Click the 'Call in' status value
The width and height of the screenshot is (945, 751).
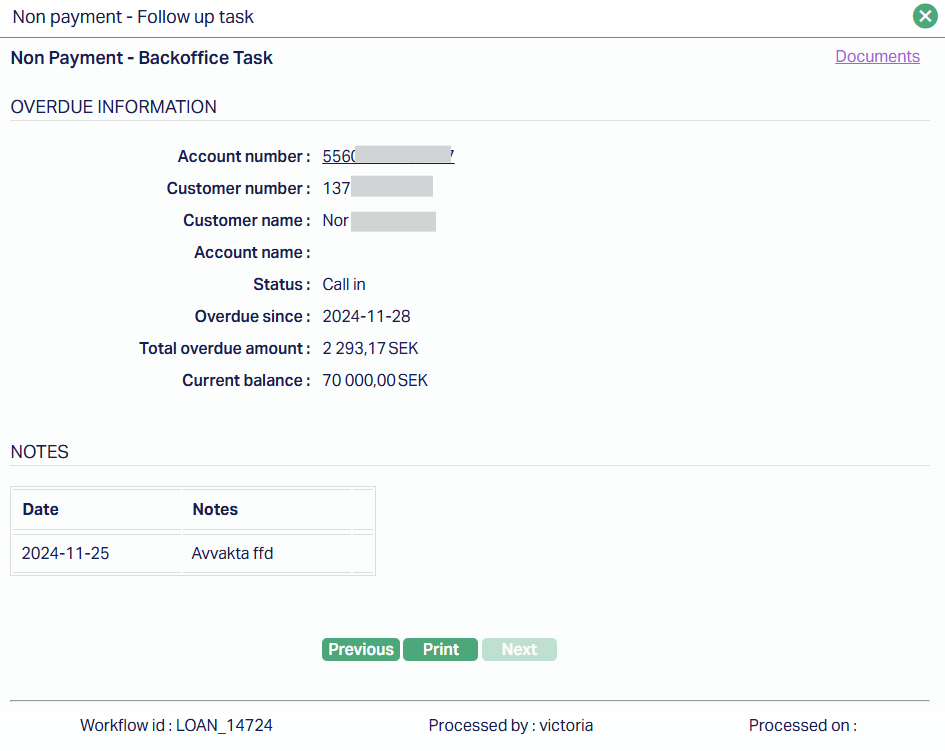344,284
